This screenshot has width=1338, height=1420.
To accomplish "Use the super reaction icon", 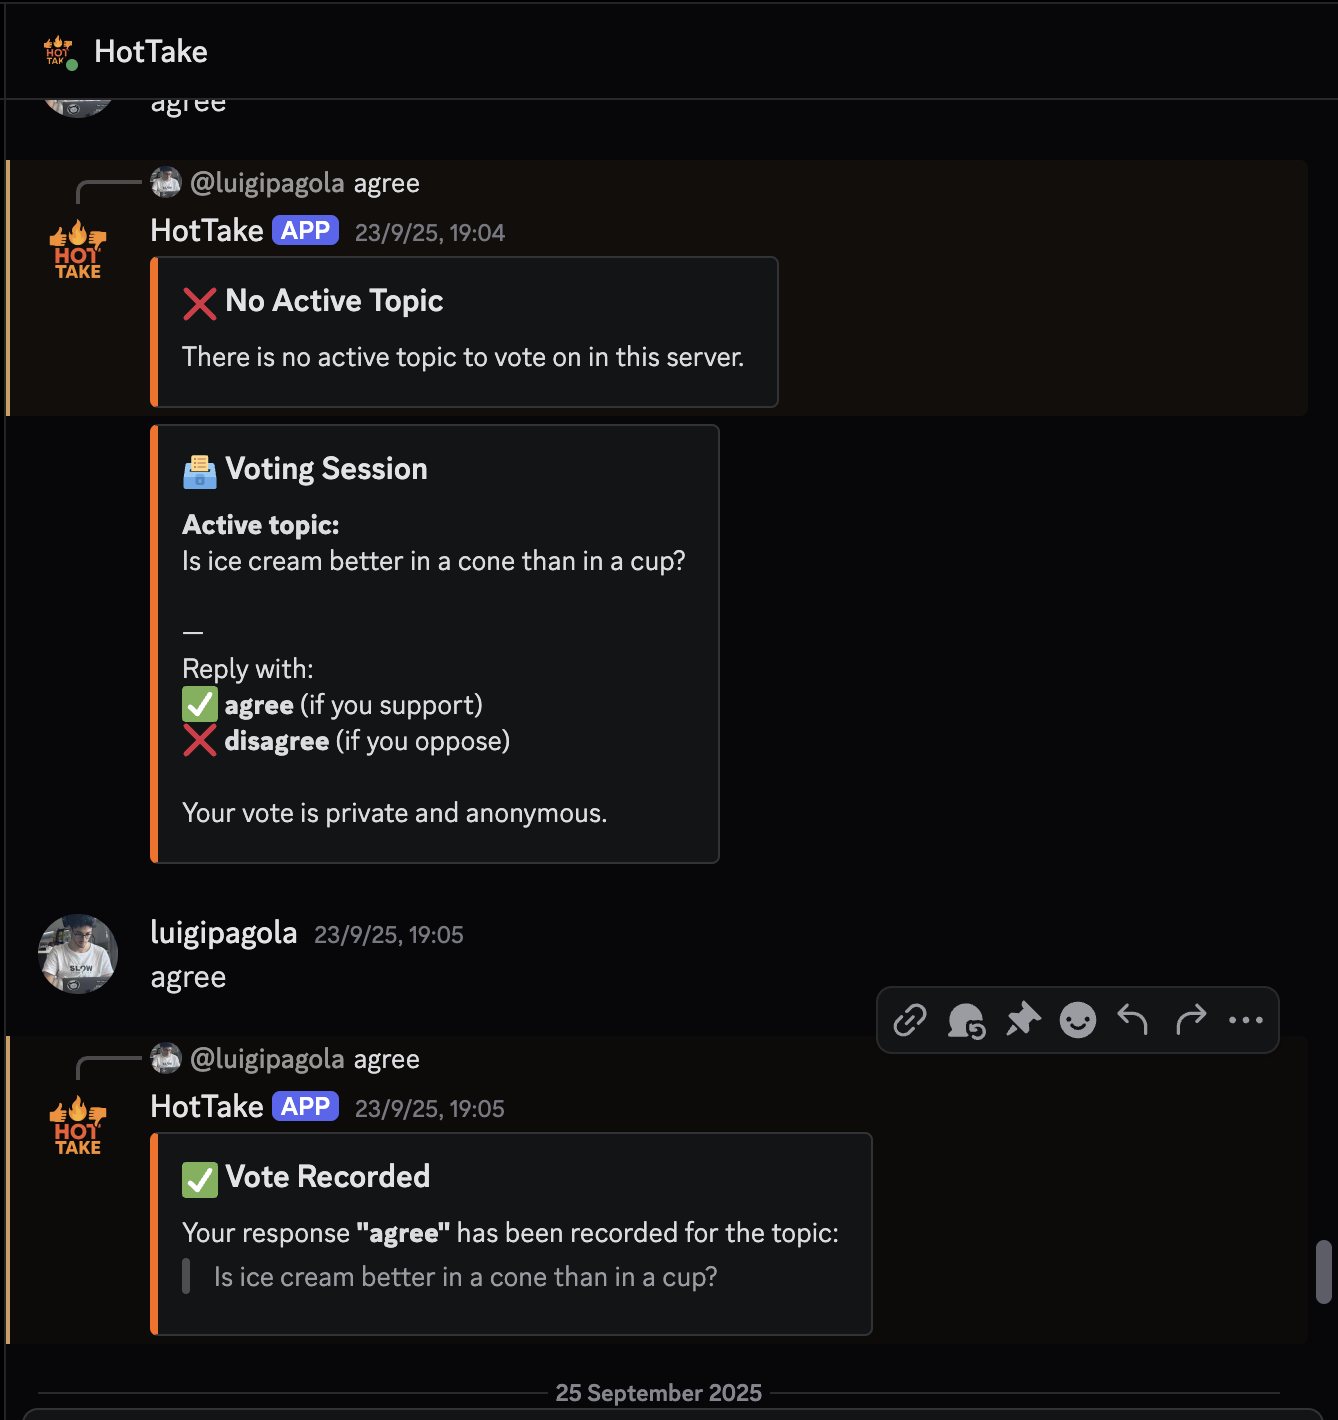I will click(x=965, y=1020).
